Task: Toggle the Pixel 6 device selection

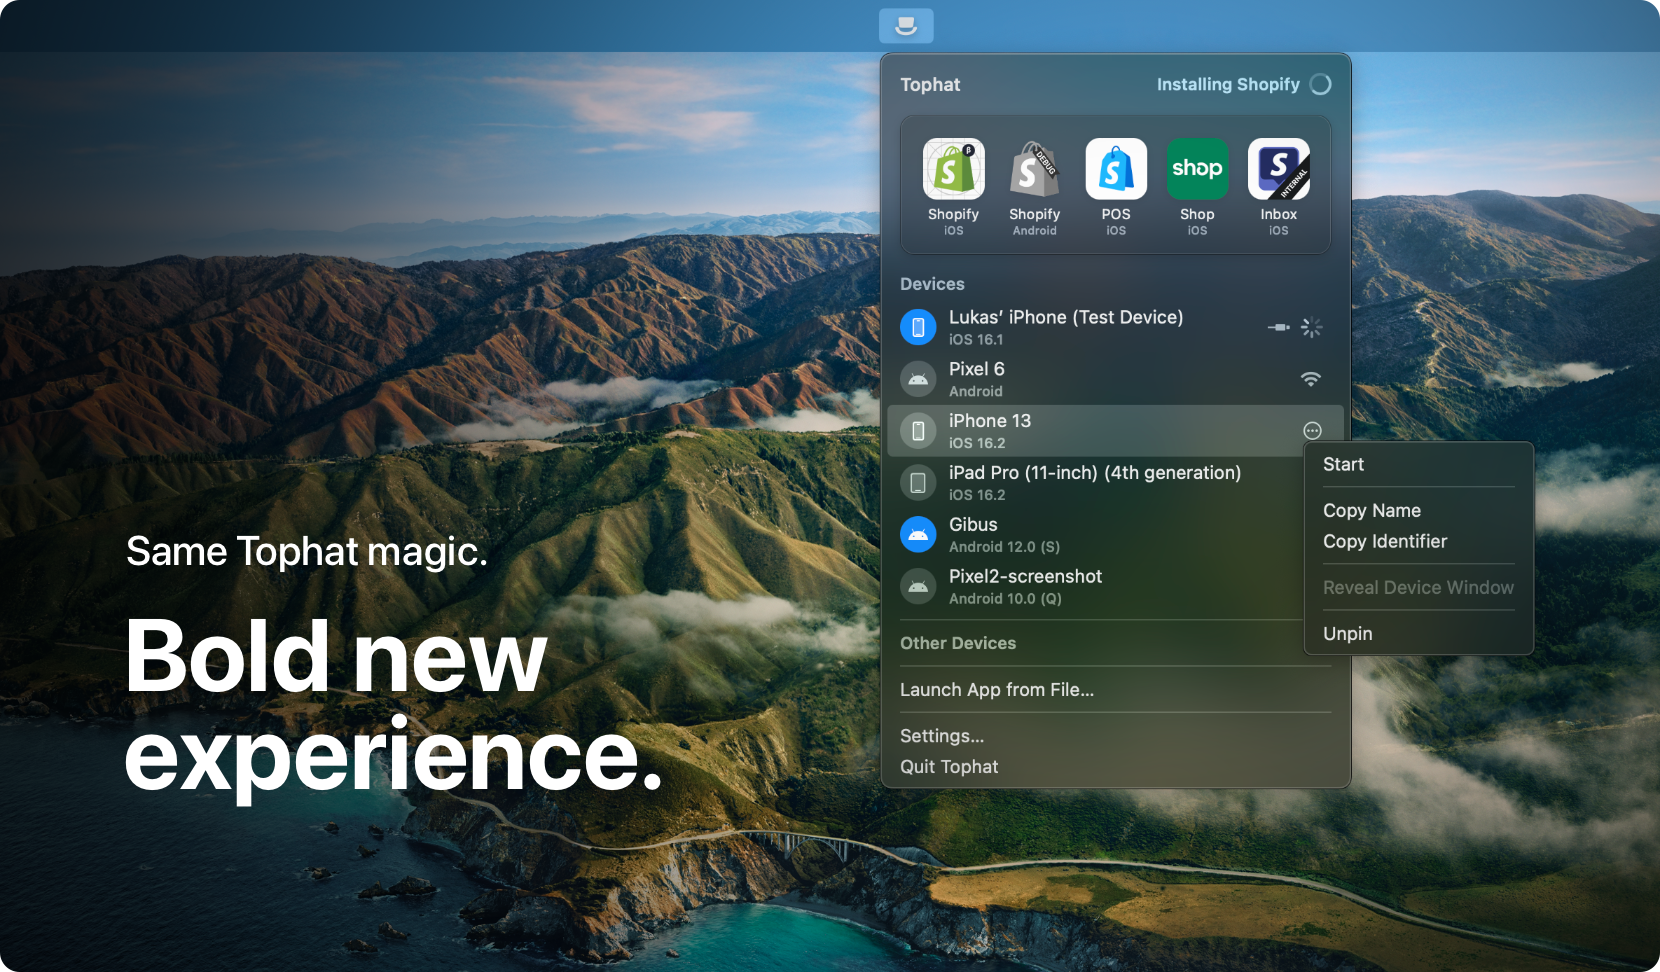Action: point(918,379)
